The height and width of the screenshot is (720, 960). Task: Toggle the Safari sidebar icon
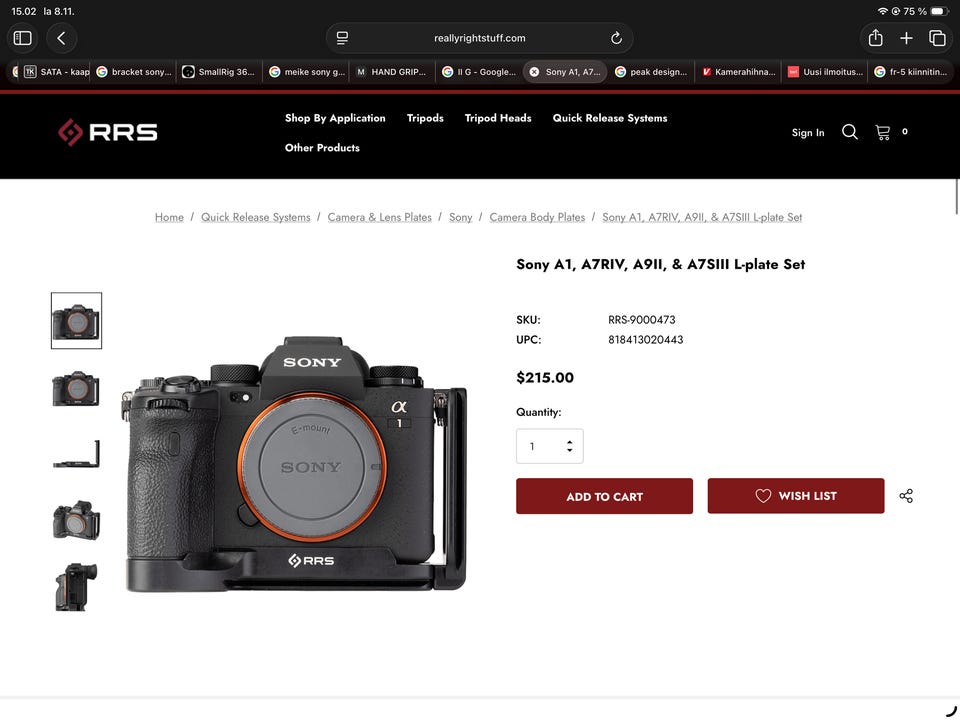23,38
